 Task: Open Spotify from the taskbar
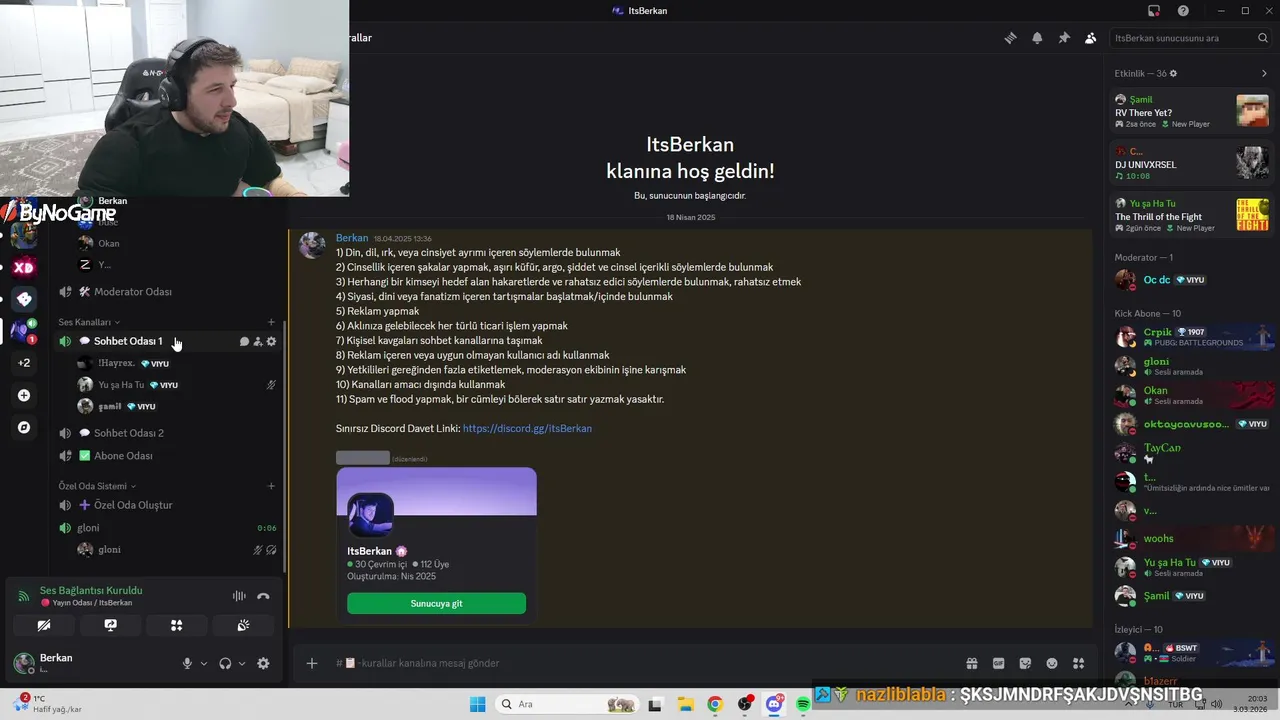coord(803,704)
